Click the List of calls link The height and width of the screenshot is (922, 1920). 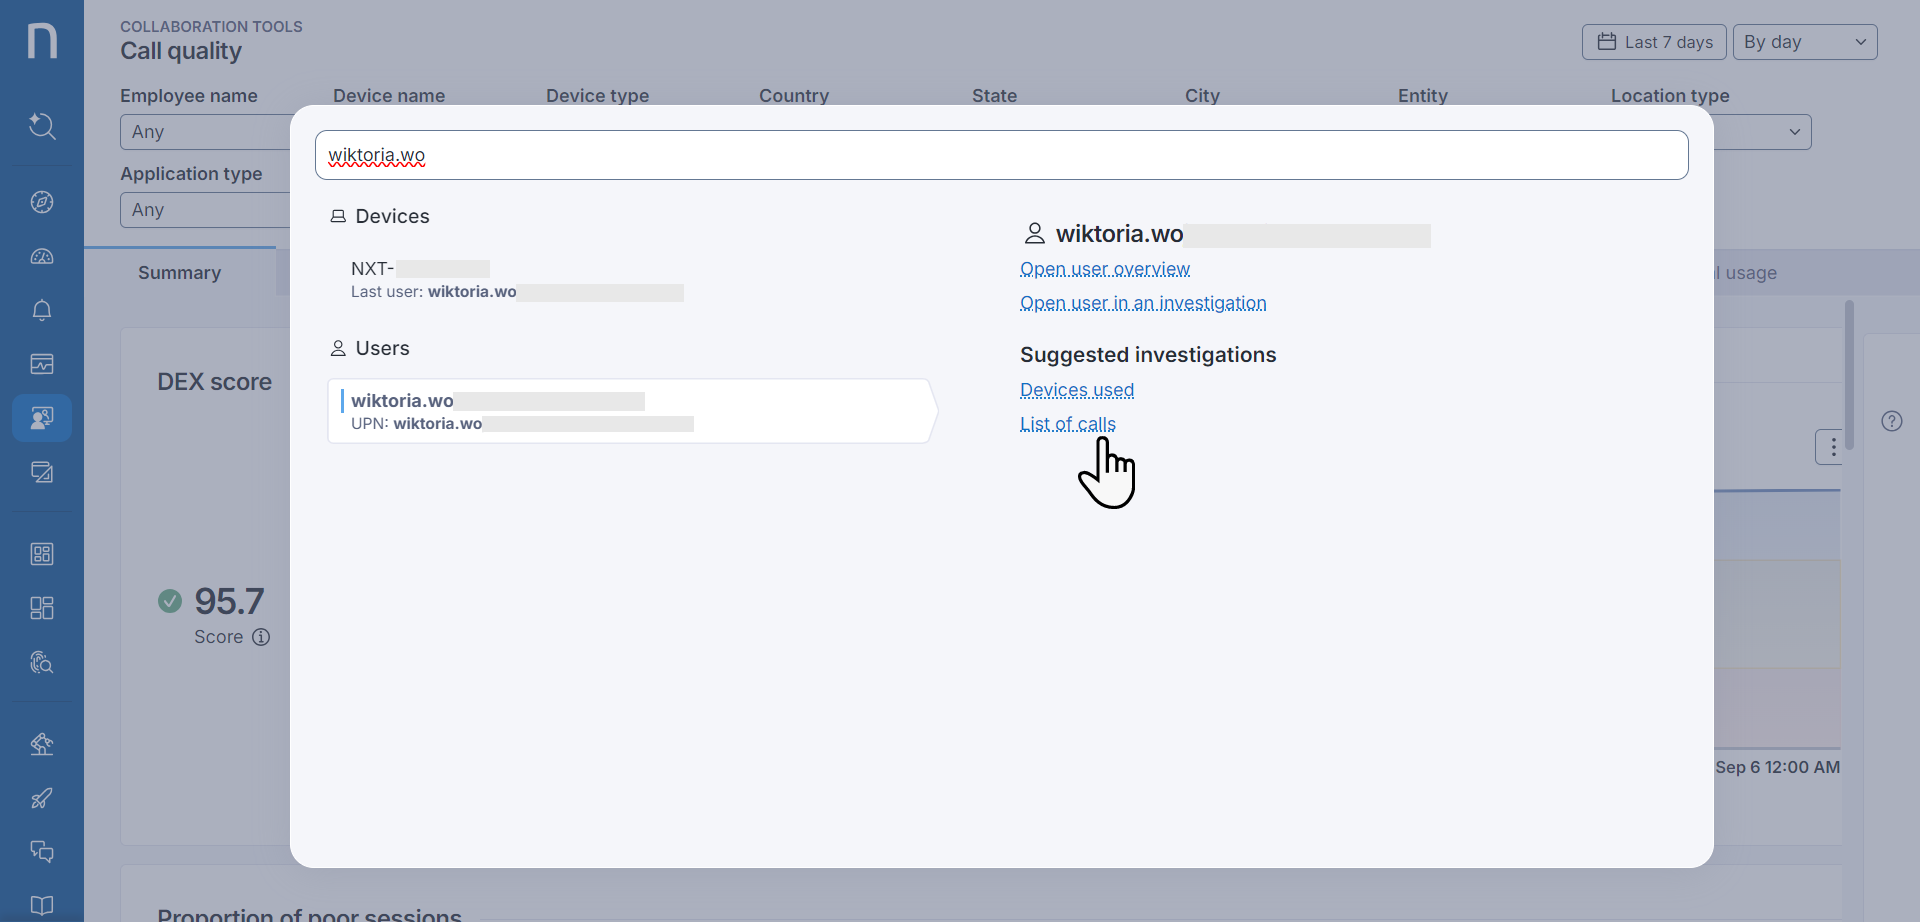click(1067, 424)
